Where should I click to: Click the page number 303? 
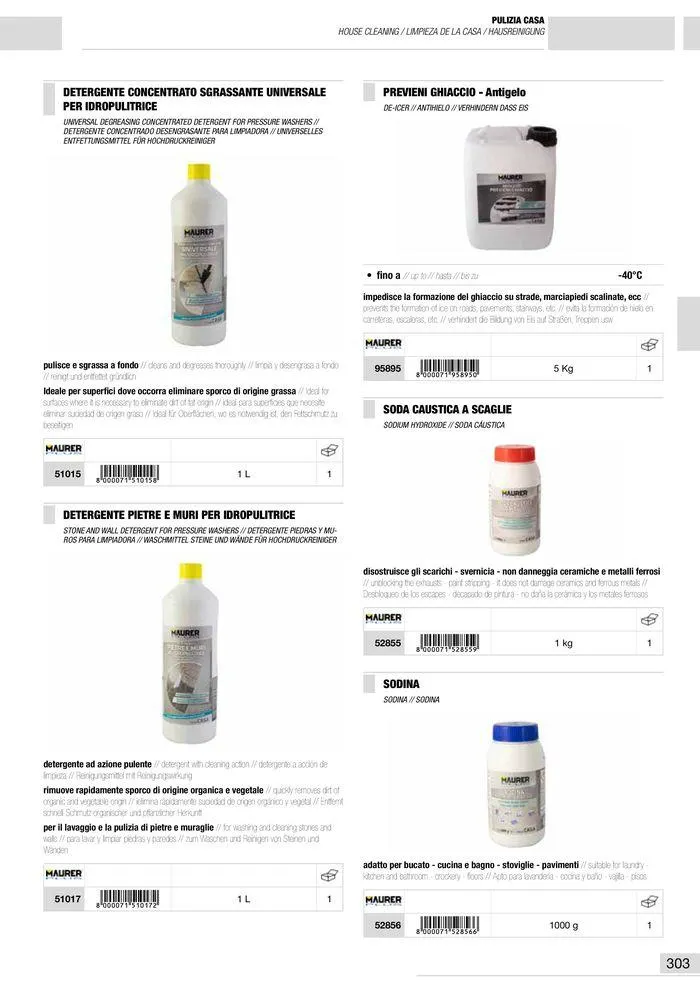678,963
